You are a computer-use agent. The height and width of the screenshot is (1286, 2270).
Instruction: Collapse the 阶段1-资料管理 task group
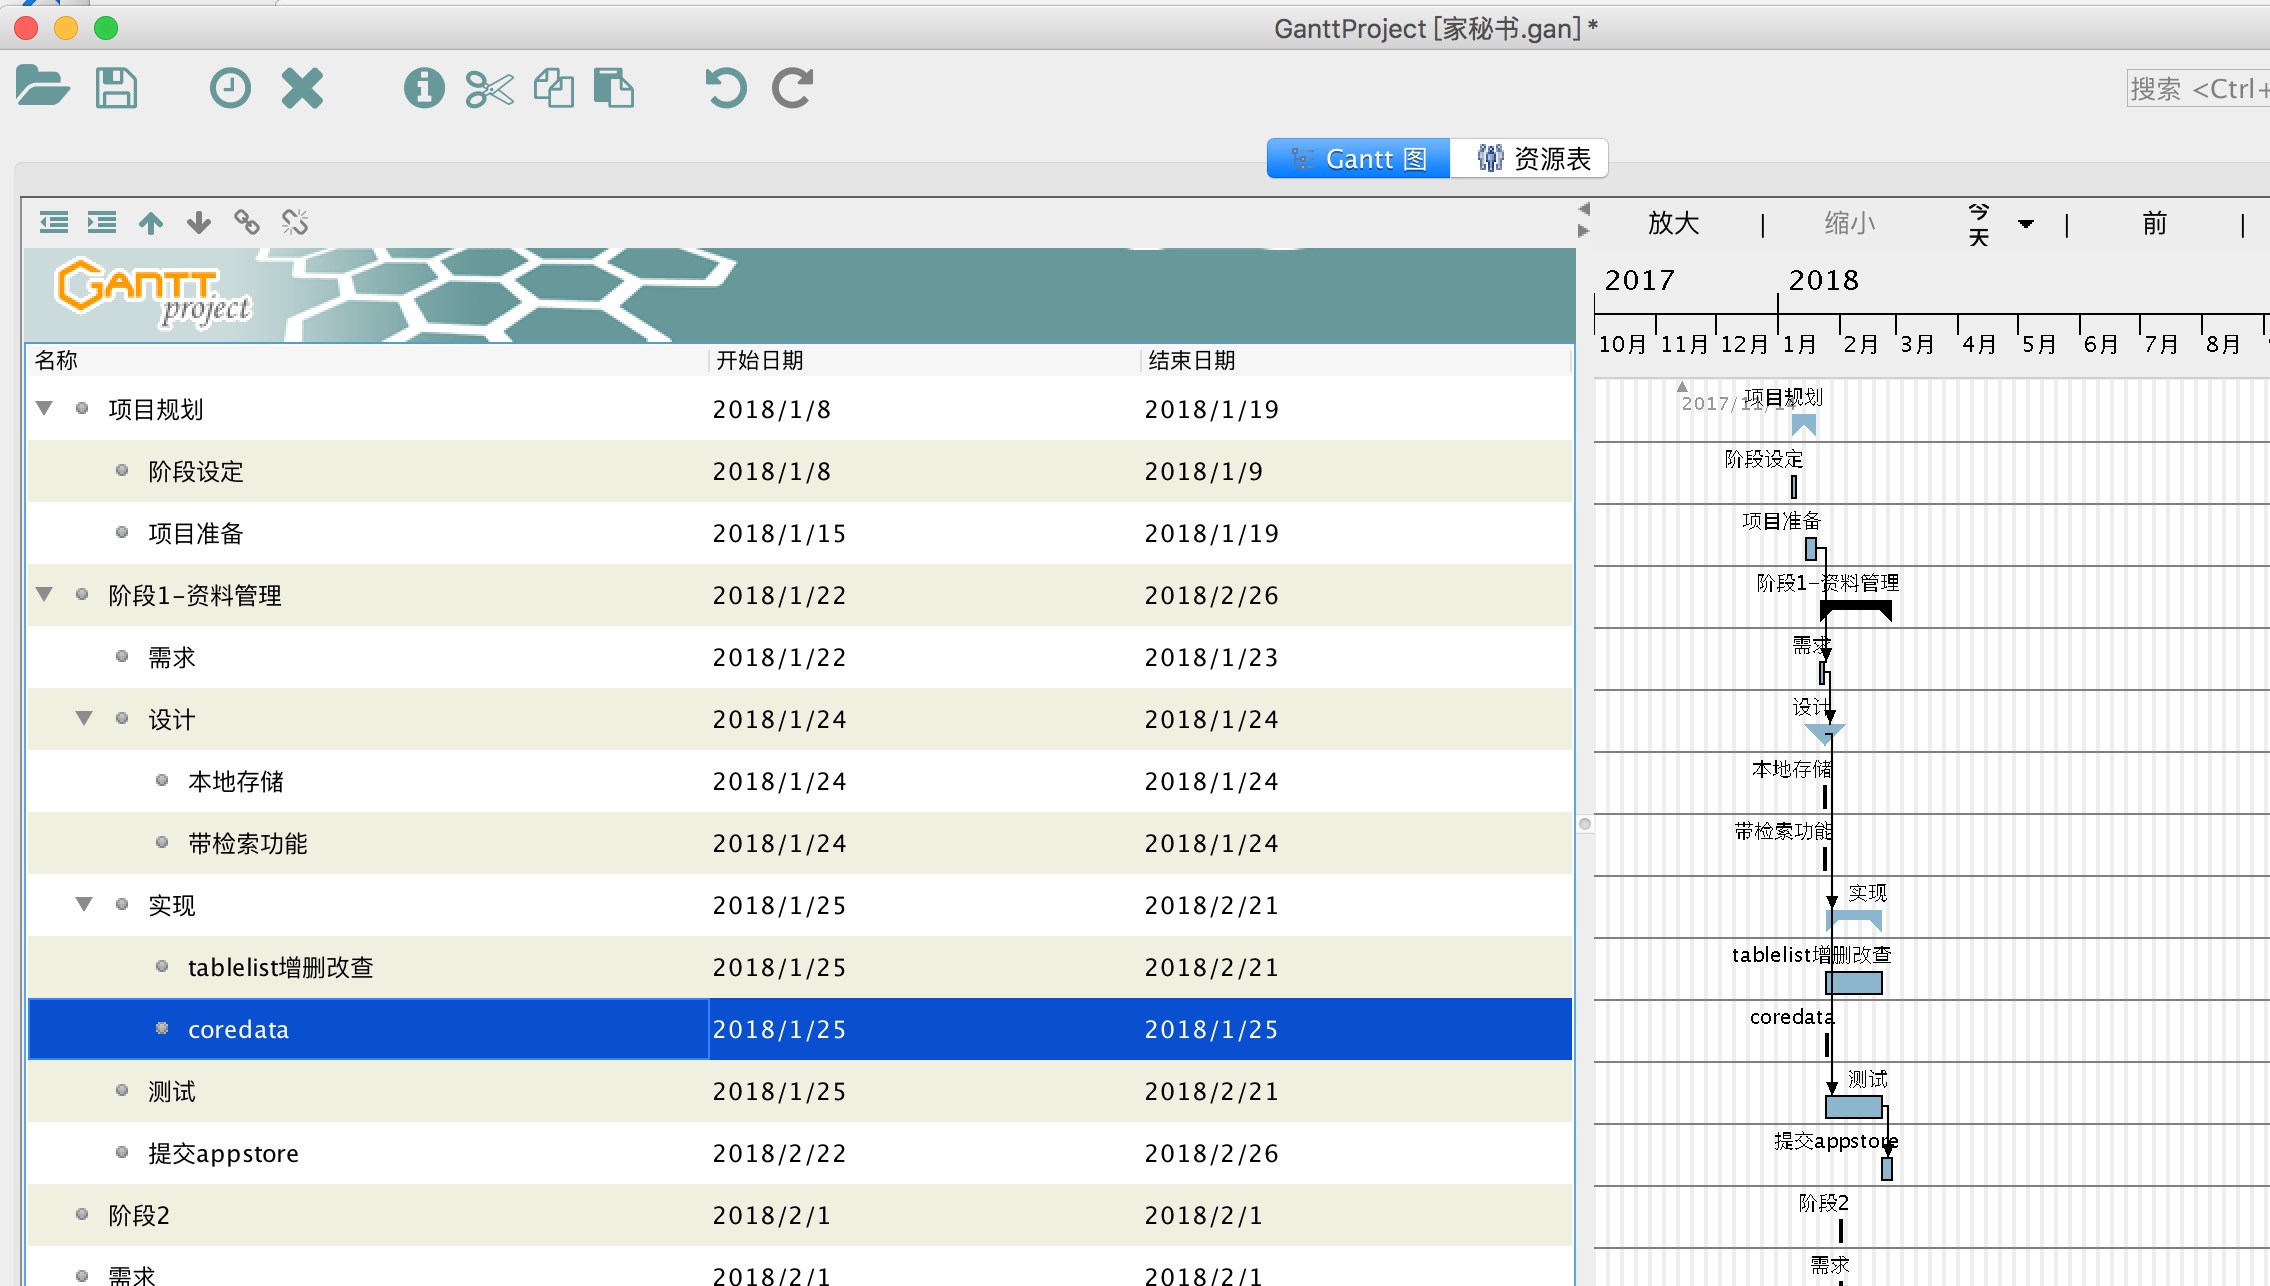(44, 594)
